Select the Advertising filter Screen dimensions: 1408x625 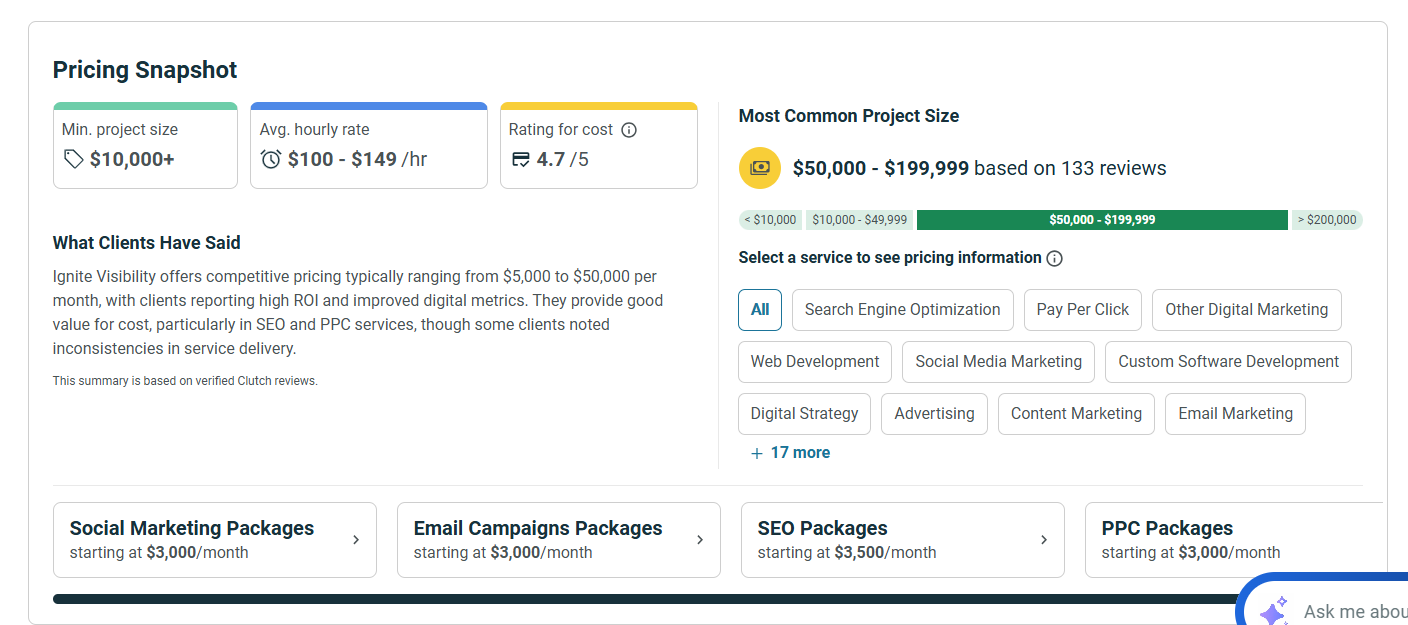click(x=934, y=414)
